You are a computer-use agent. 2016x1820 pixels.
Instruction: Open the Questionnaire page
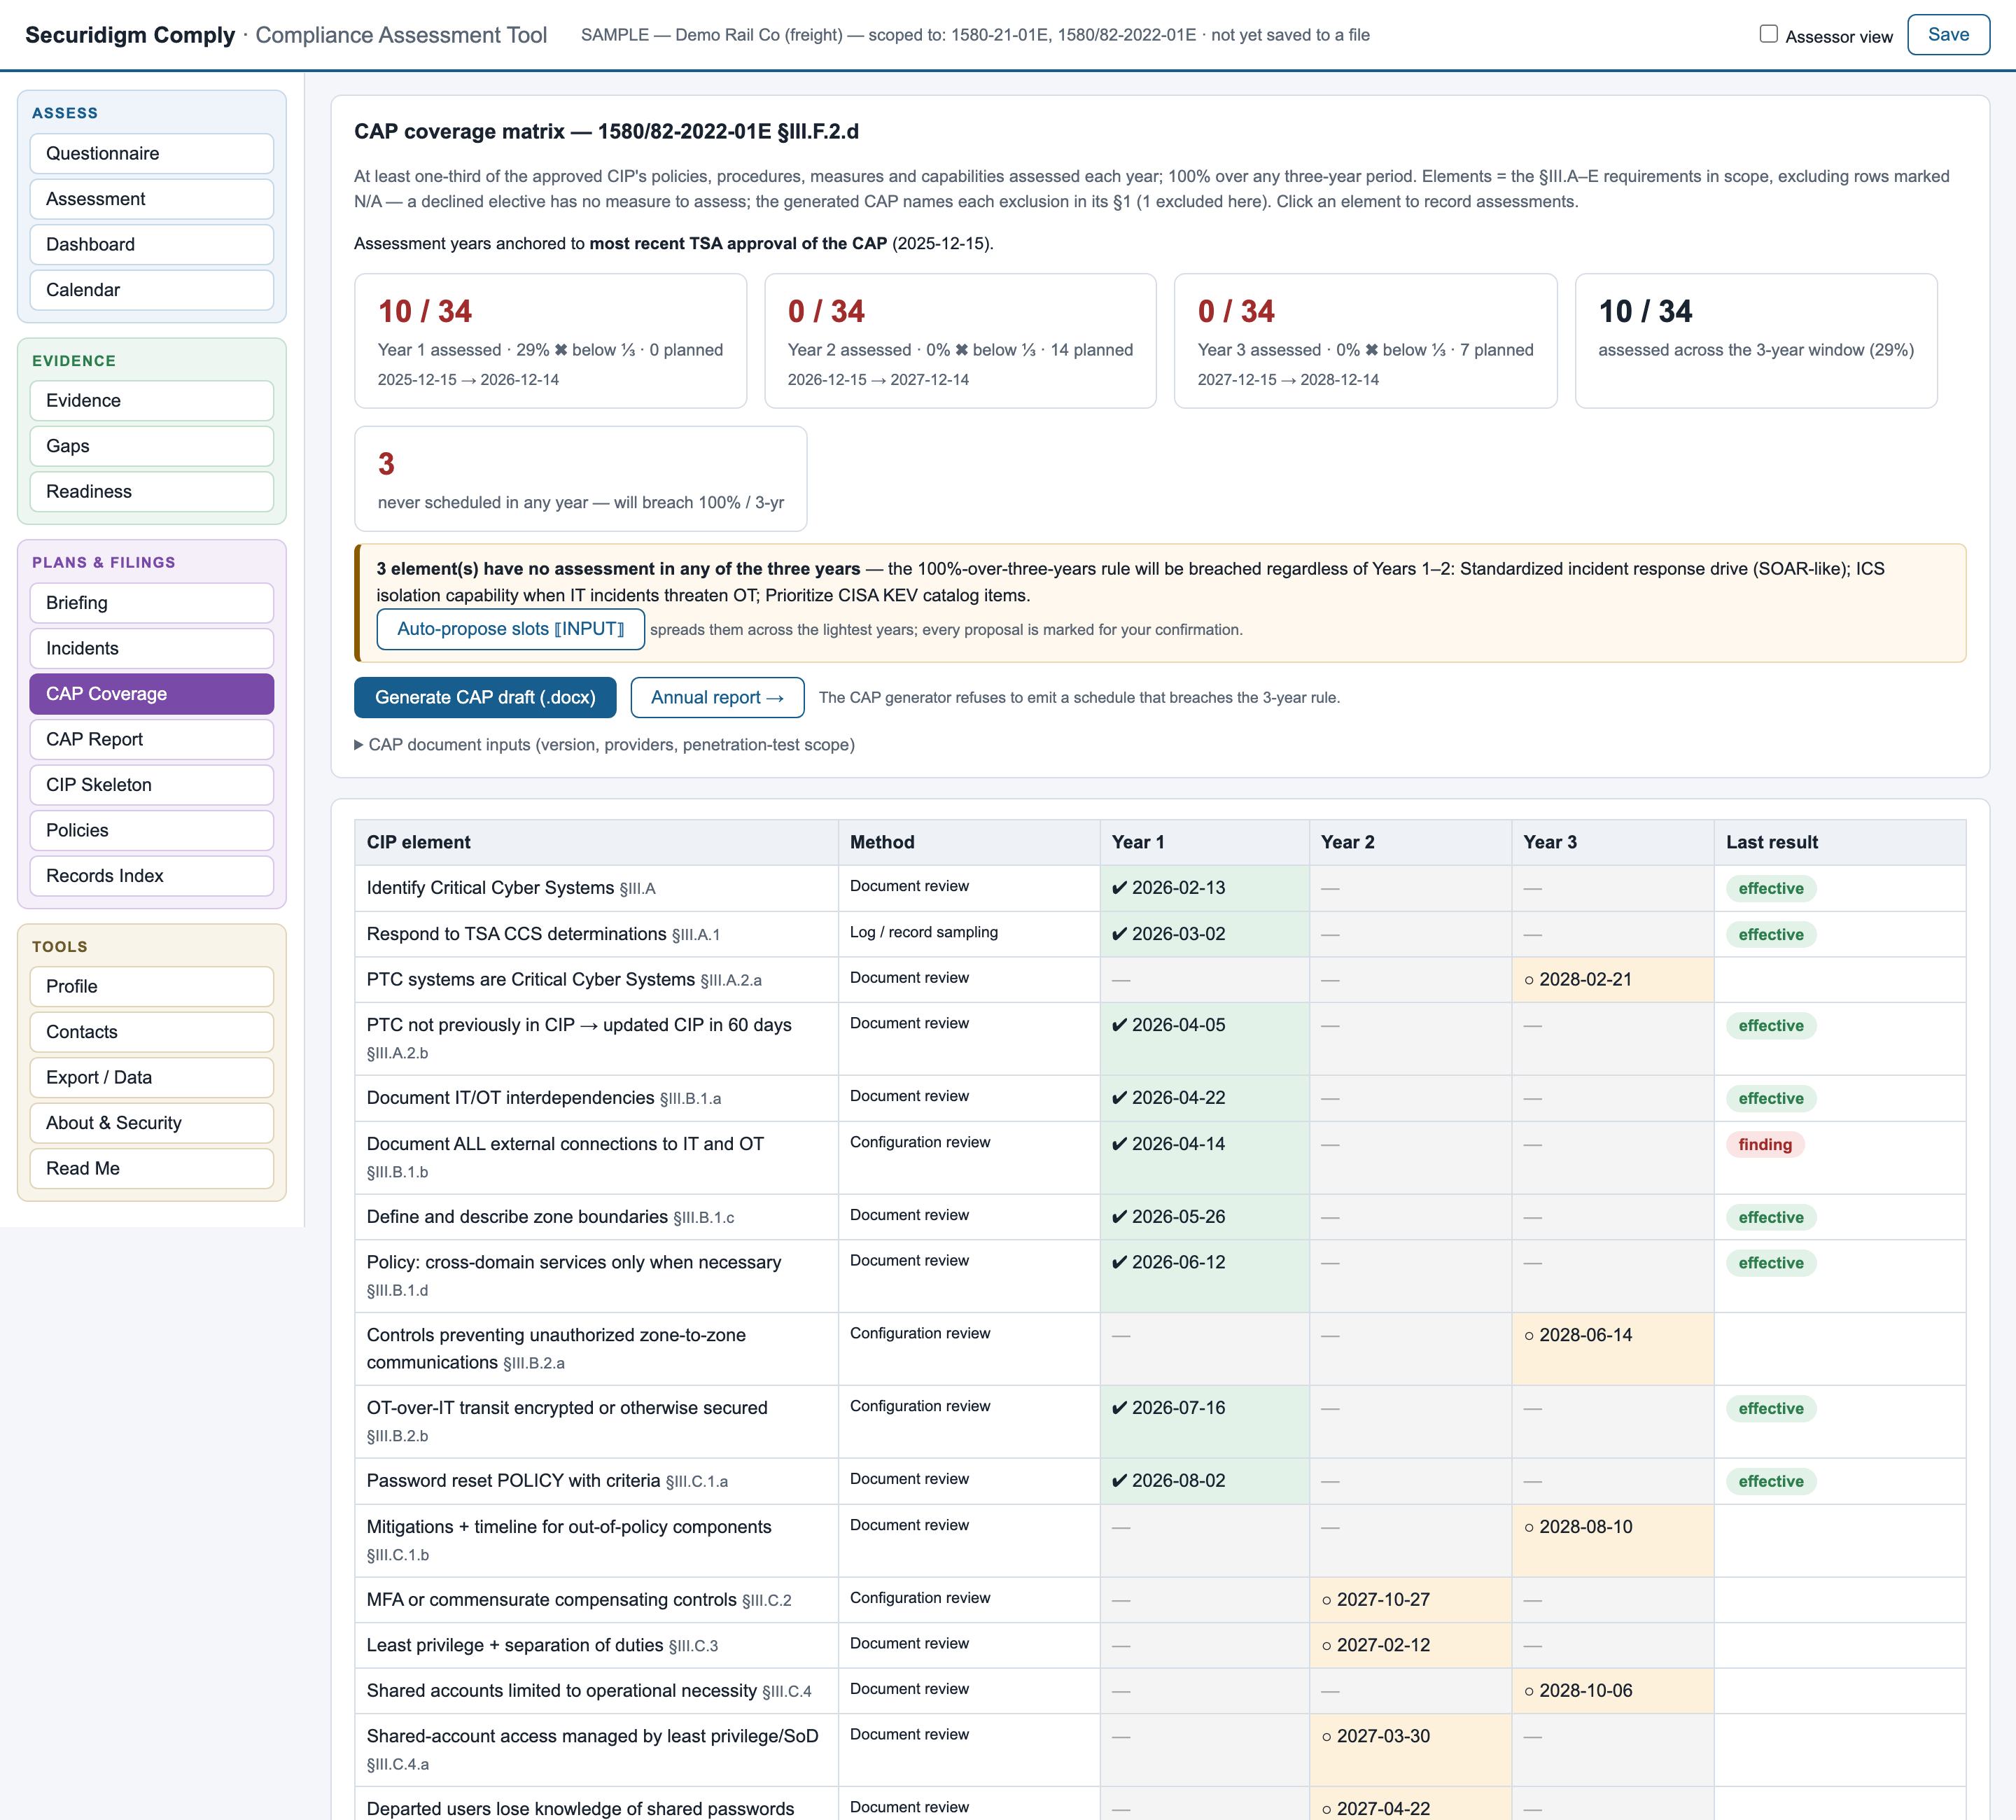coord(152,154)
